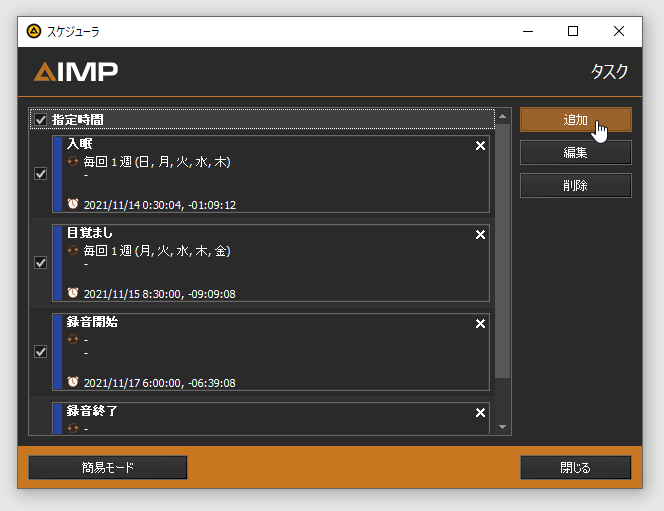Remove the 録音終了 task with its X icon
Image resolution: width=664 pixels, height=511 pixels.
pyautogui.click(x=480, y=412)
